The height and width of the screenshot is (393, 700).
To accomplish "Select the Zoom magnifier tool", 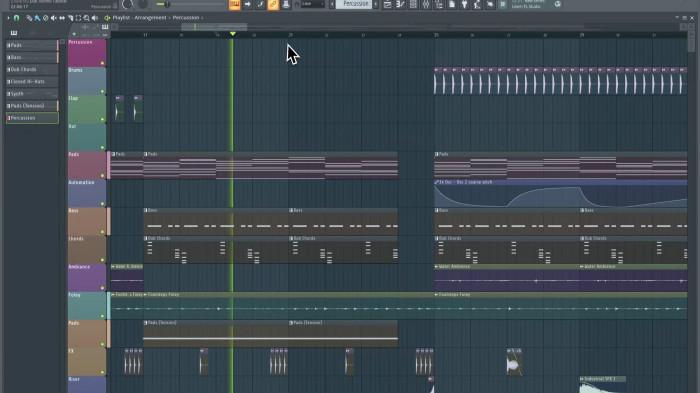I will point(86,18).
